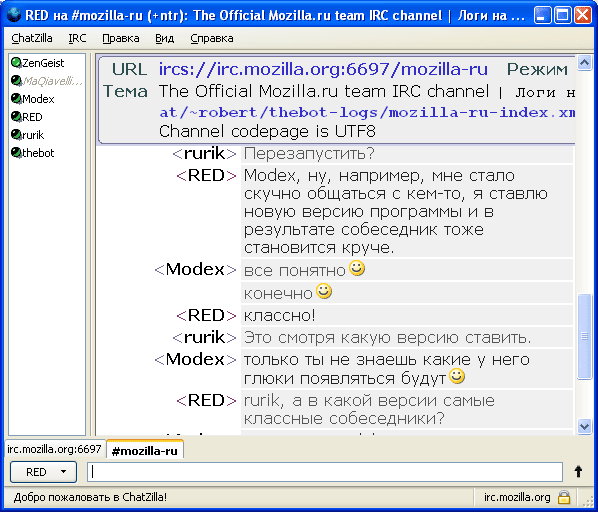Open the RED nickname dropdown

[x=43, y=472]
